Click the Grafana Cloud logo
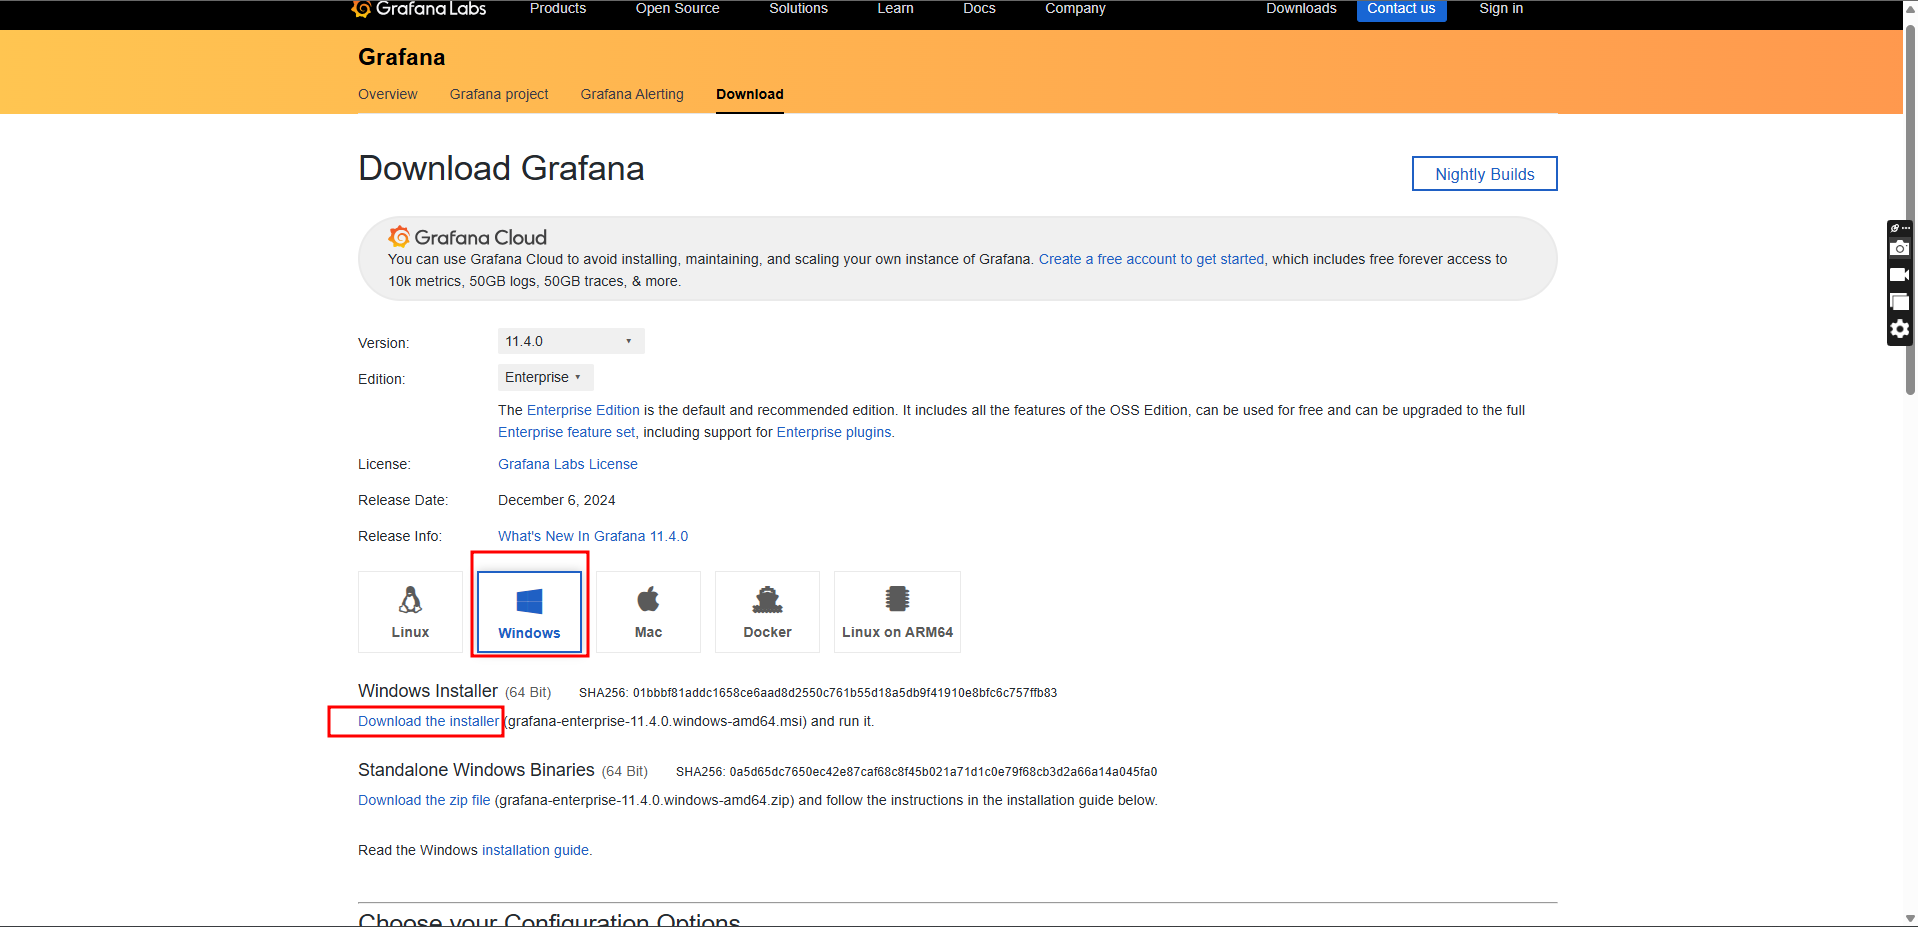The height and width of the screenshot is (927, 1918). click(x=467, y=237)
